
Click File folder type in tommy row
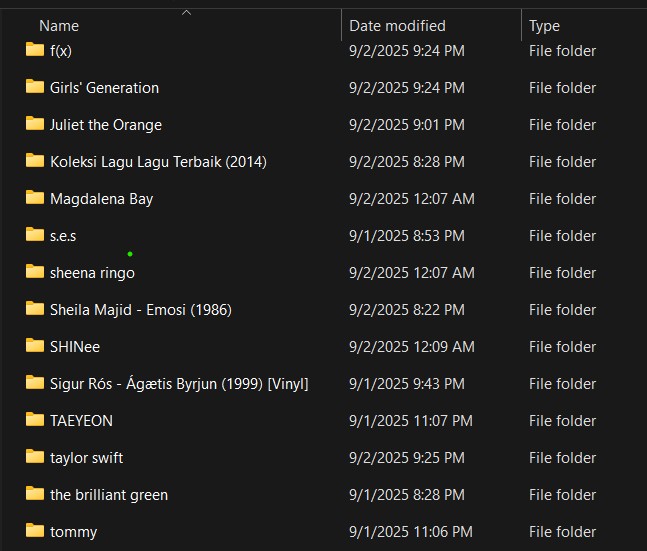(x=562, y=532)
